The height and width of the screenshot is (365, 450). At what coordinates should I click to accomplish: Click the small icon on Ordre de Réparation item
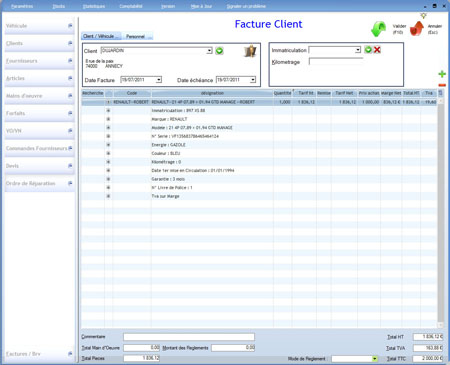pyautogui.click(x=70, y=183)
